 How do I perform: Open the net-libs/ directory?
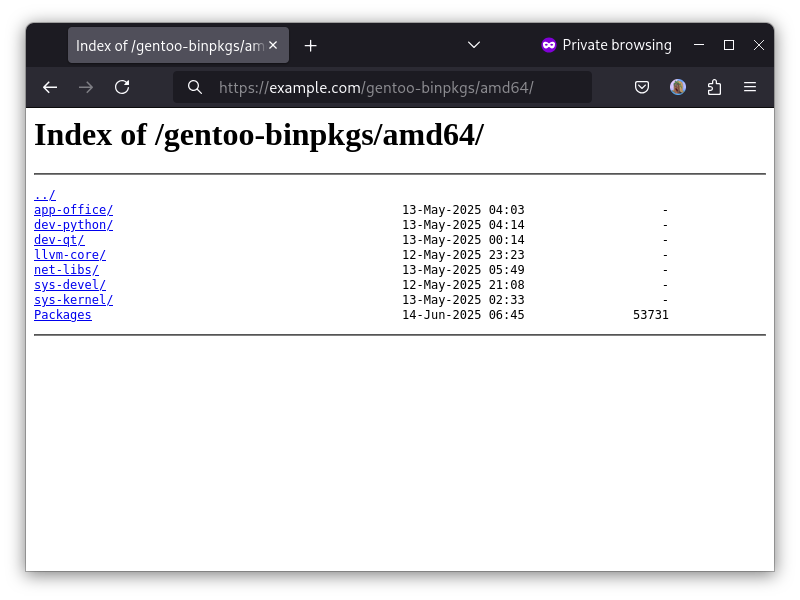[66, 269]
